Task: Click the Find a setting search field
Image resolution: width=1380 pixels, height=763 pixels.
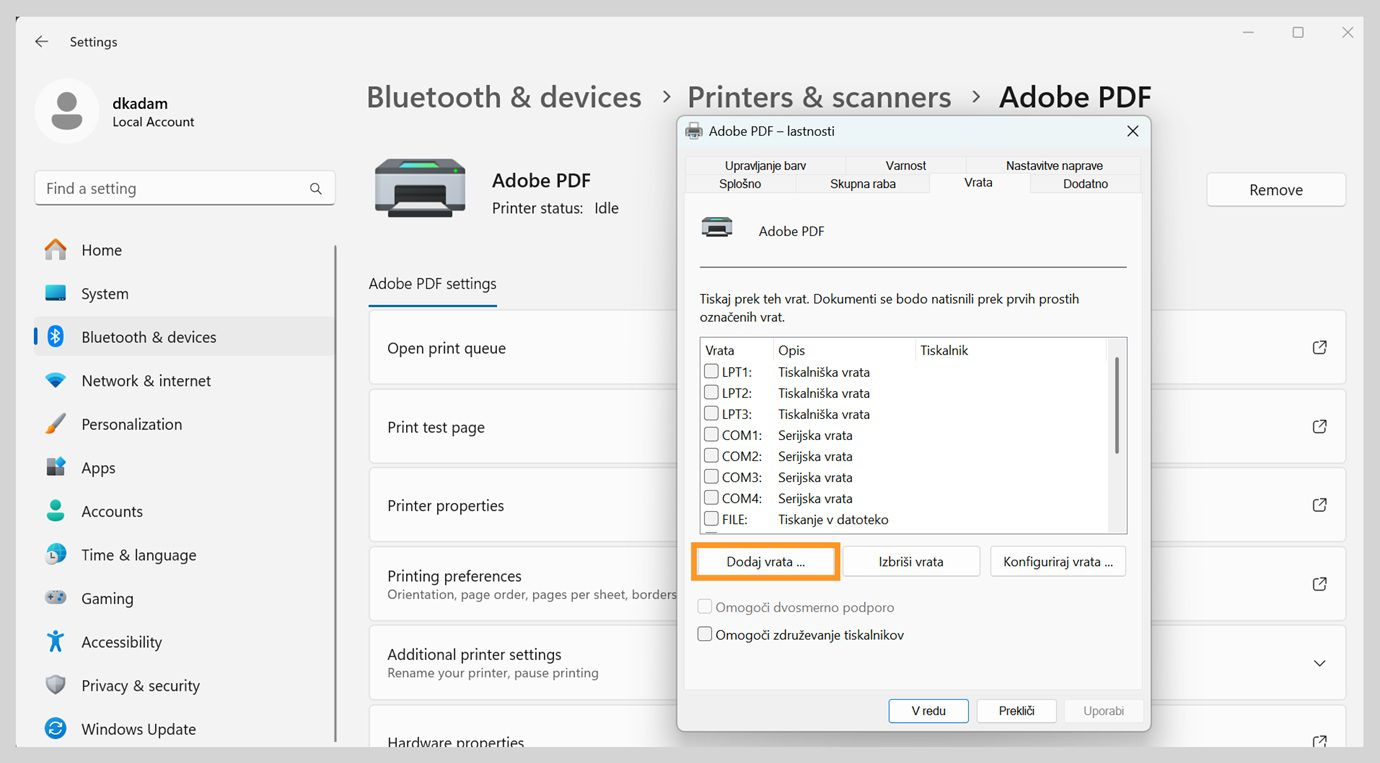Action: click(x=175, y=189)
